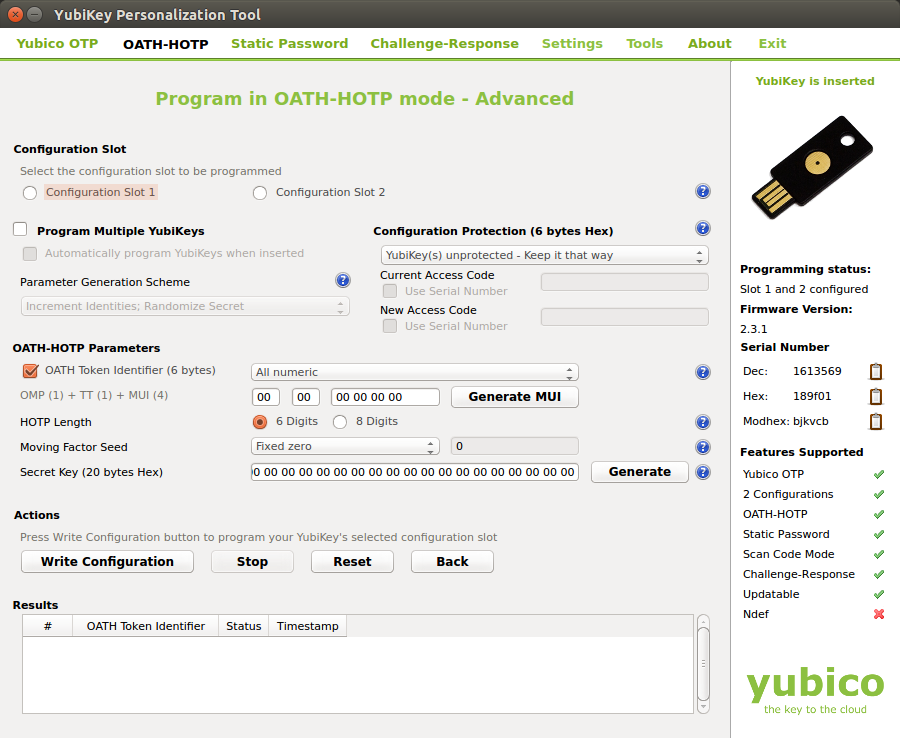Click the Updatable supported checkmark
Screen dimensions: 900x738
tap(879, 595)
